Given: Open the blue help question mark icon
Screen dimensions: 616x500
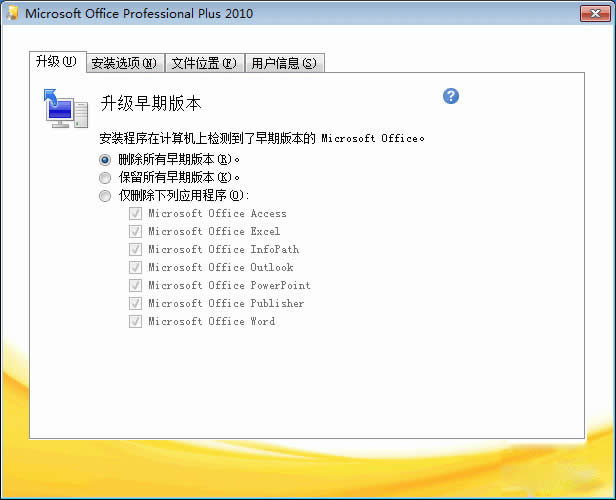Looking at the screenshot, I should (x=451, y=96).
